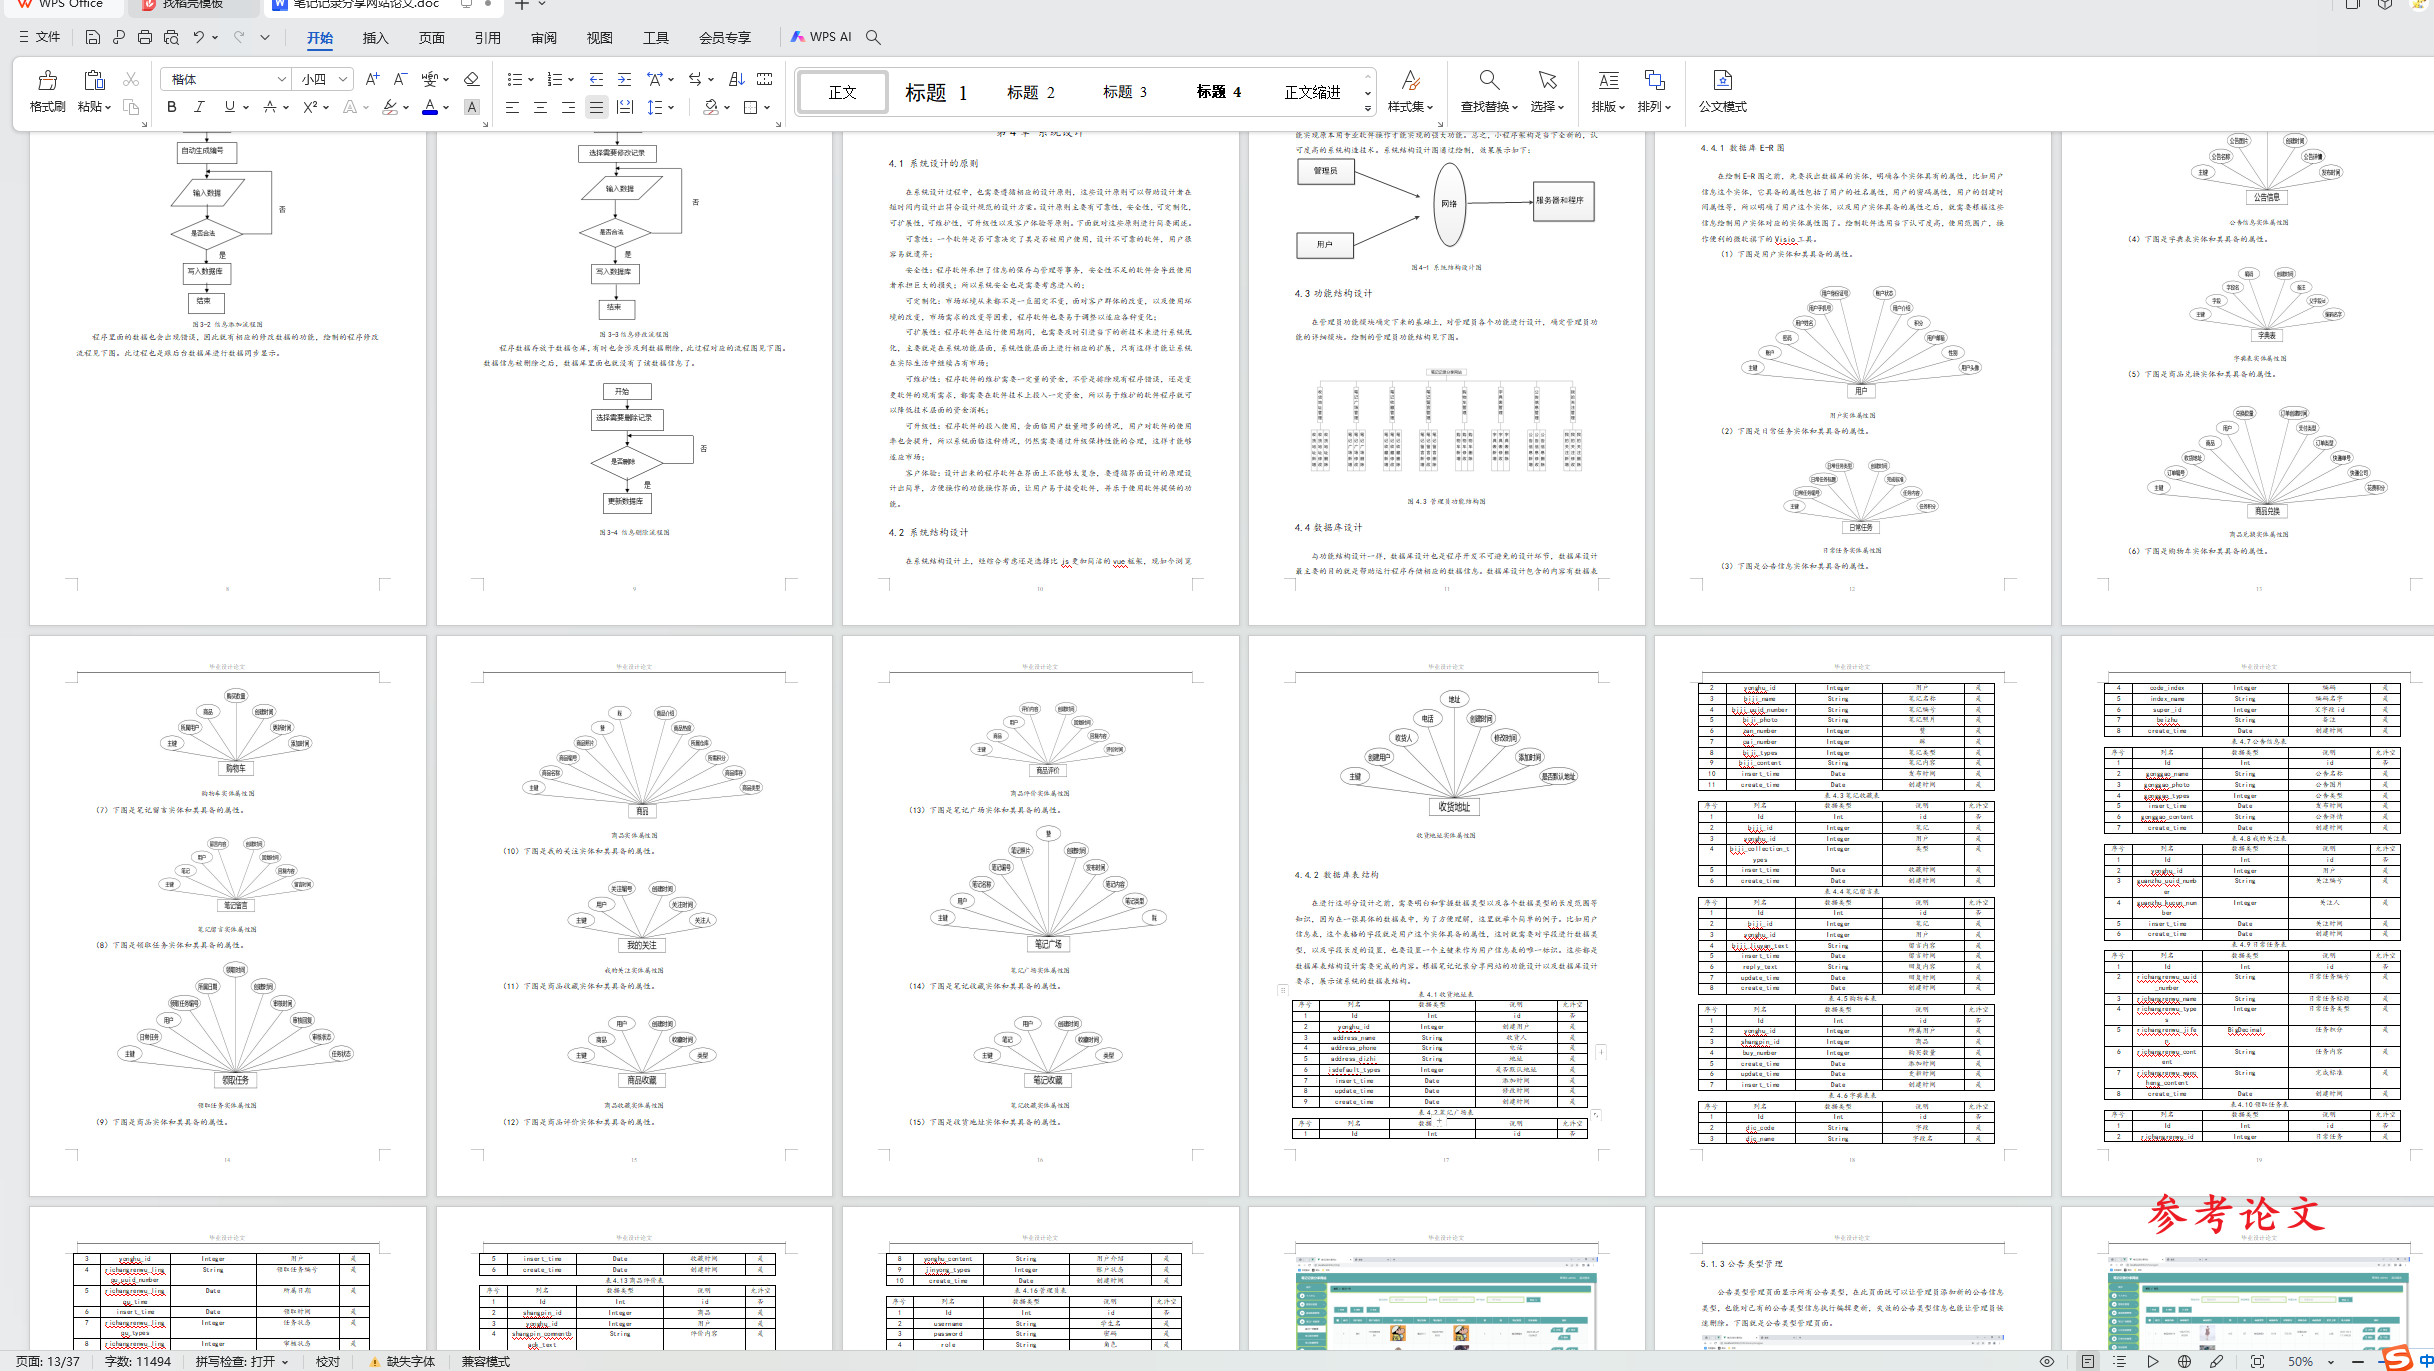The height and width of the screenshot is (1371, 2434).
Task: Toggle bold formatting
Action: pyautogui.click(x=171, y=107)
